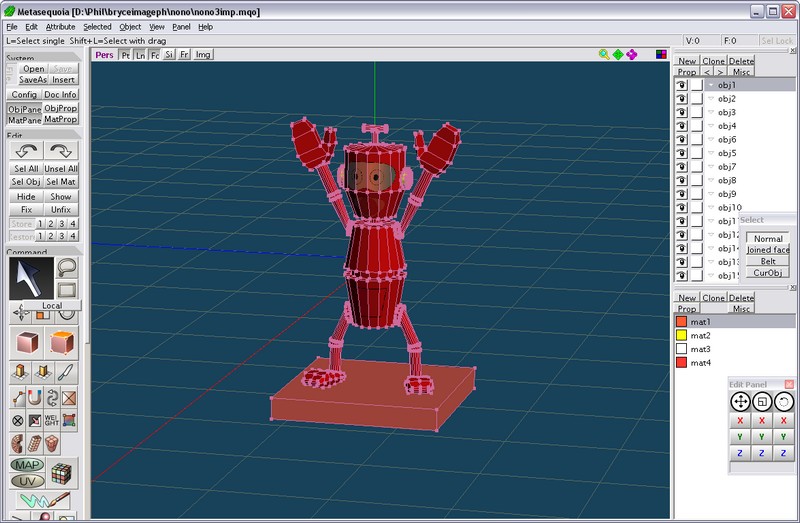This screenshot has height=523, width=800.
Task: Click the yellow magnifier zoom icon
Action: coord(604,55)
